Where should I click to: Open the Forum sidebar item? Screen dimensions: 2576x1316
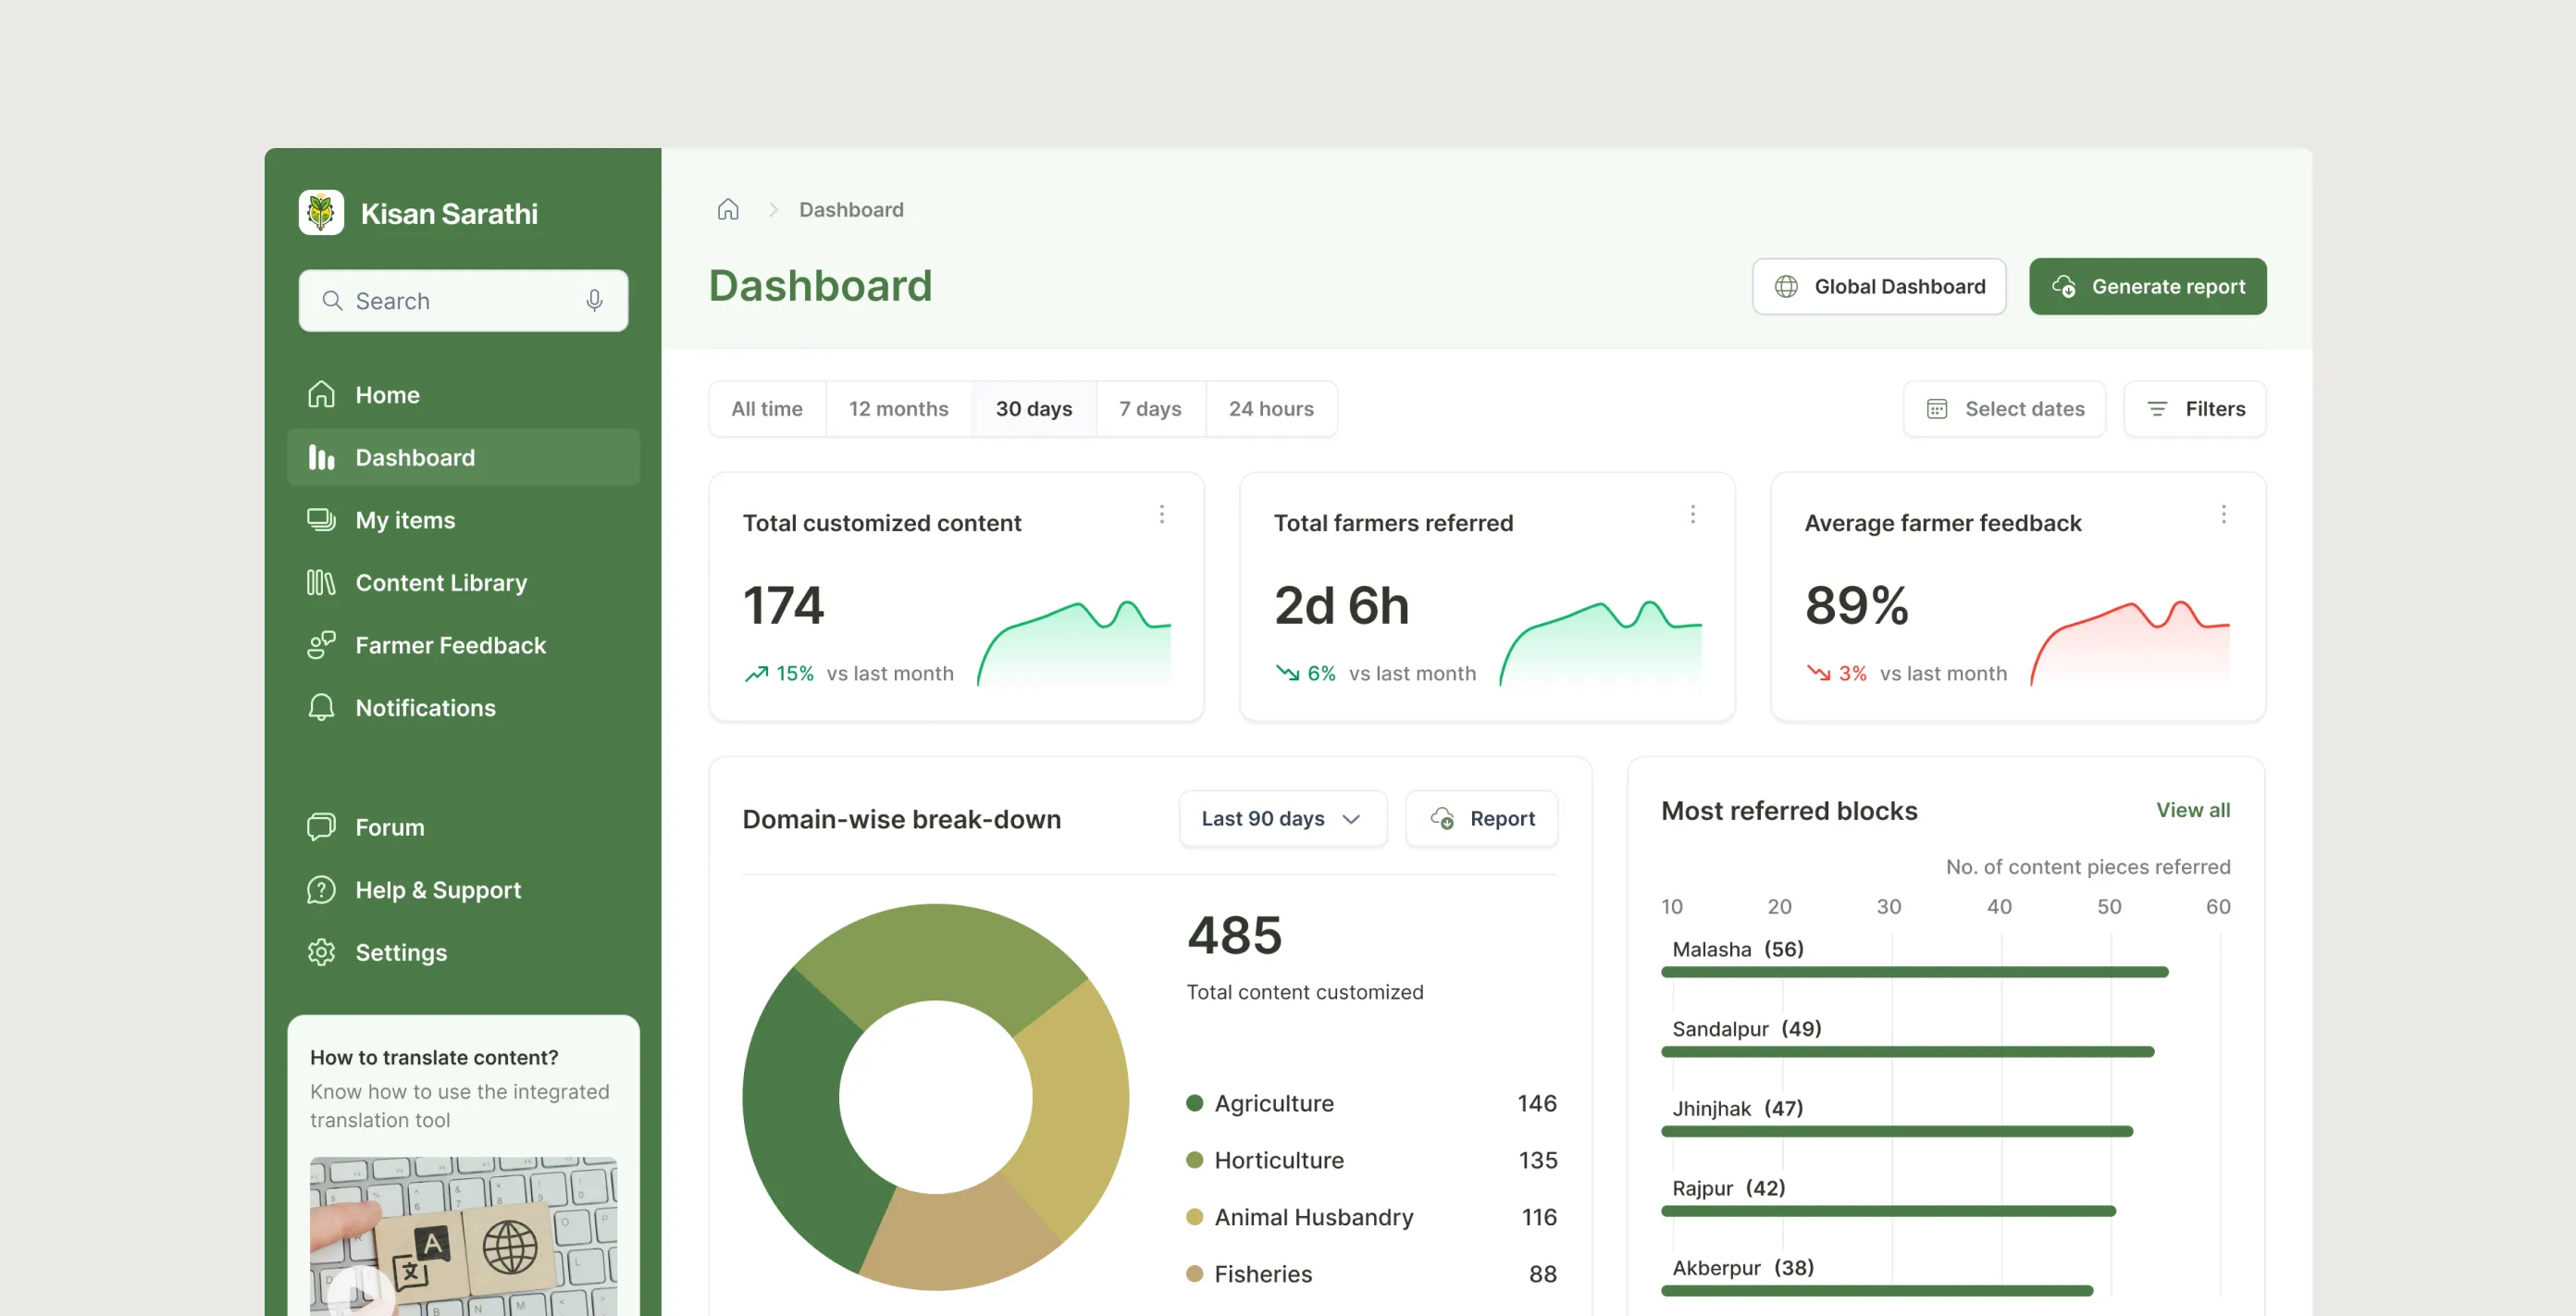[389, 827]
